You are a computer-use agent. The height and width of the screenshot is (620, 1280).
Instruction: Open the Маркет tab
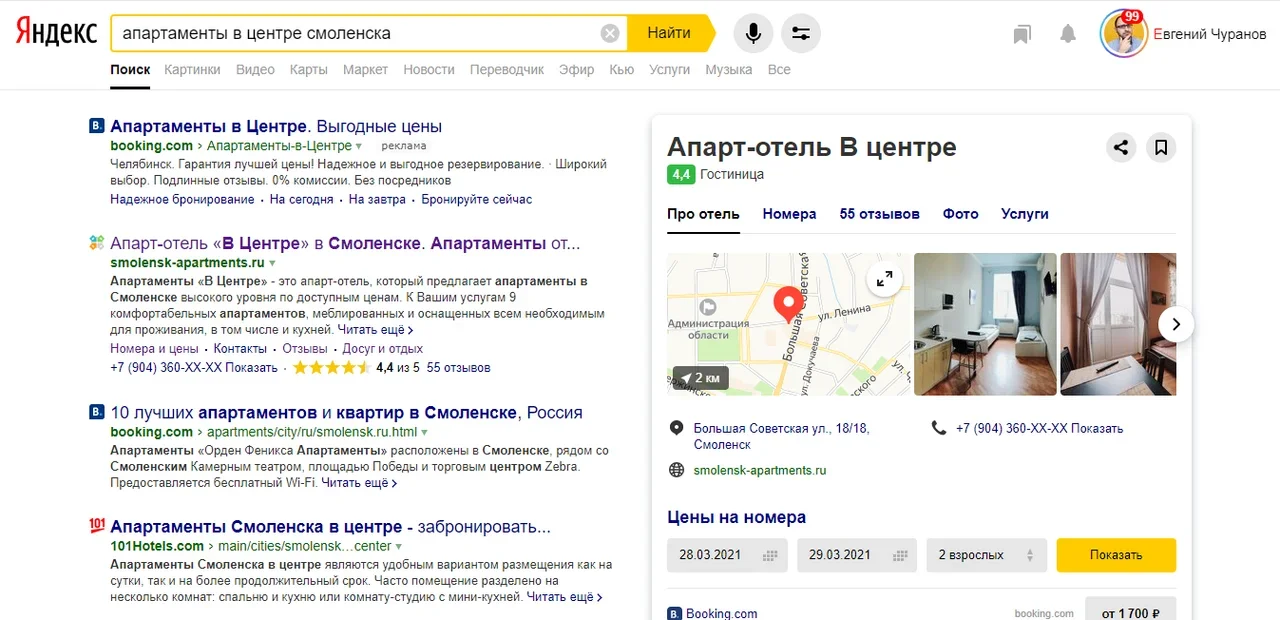coord(365,70)
